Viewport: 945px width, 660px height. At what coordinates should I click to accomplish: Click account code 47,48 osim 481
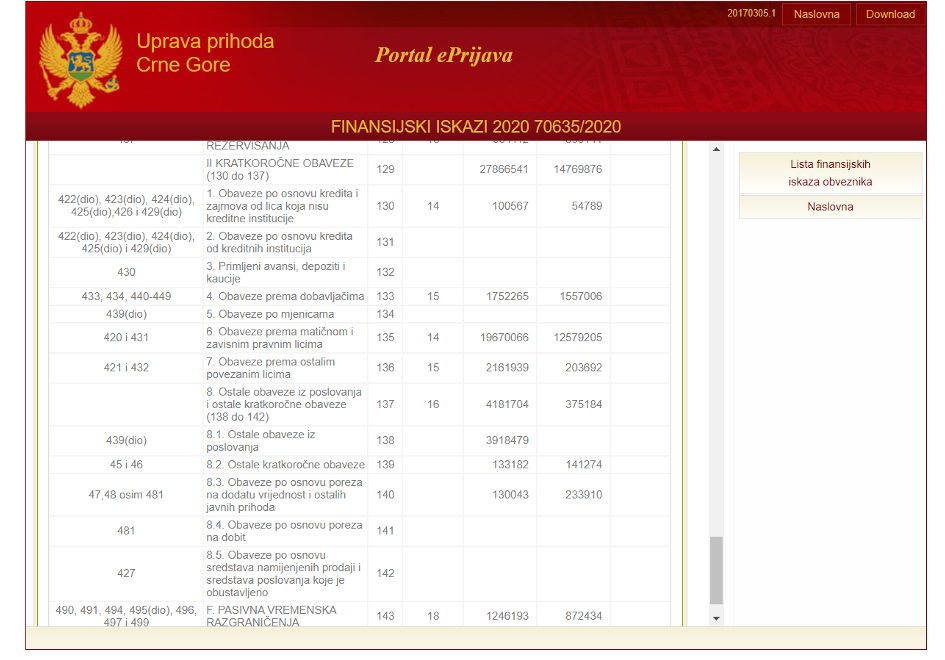[x=126, y=495]
